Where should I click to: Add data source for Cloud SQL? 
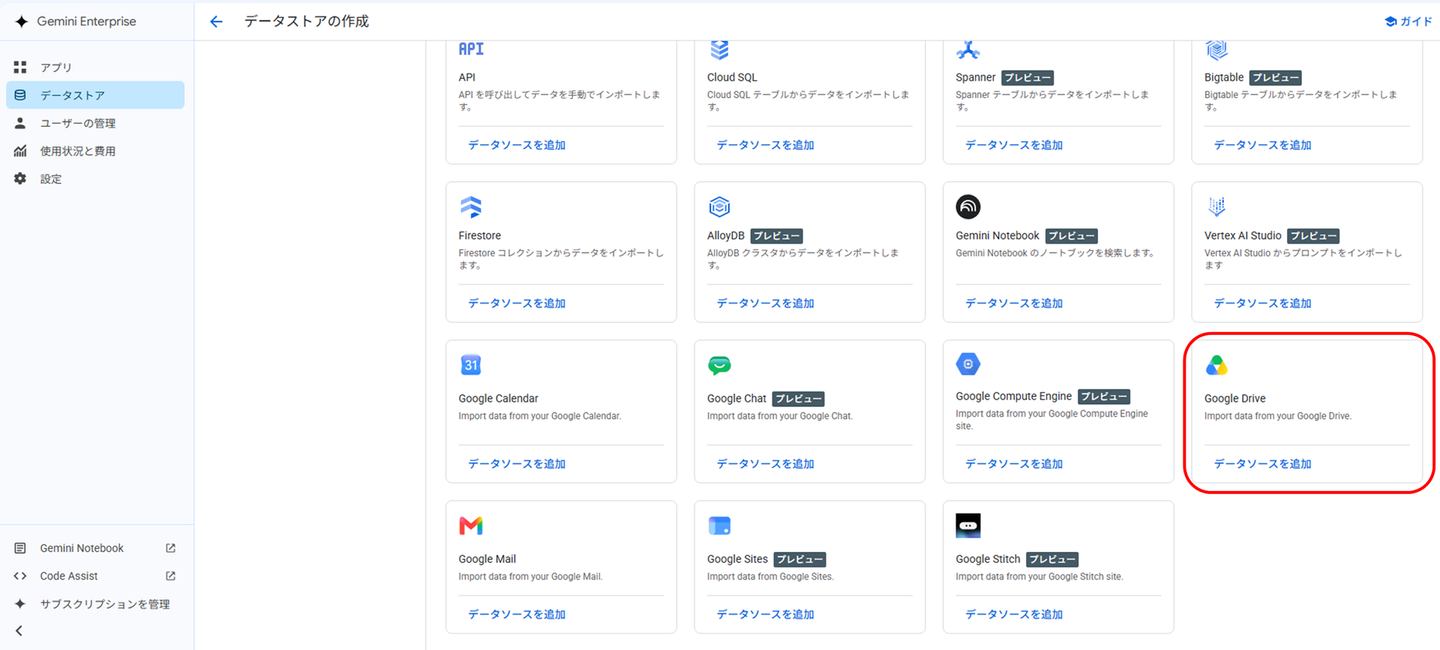(x=765, y=145)
